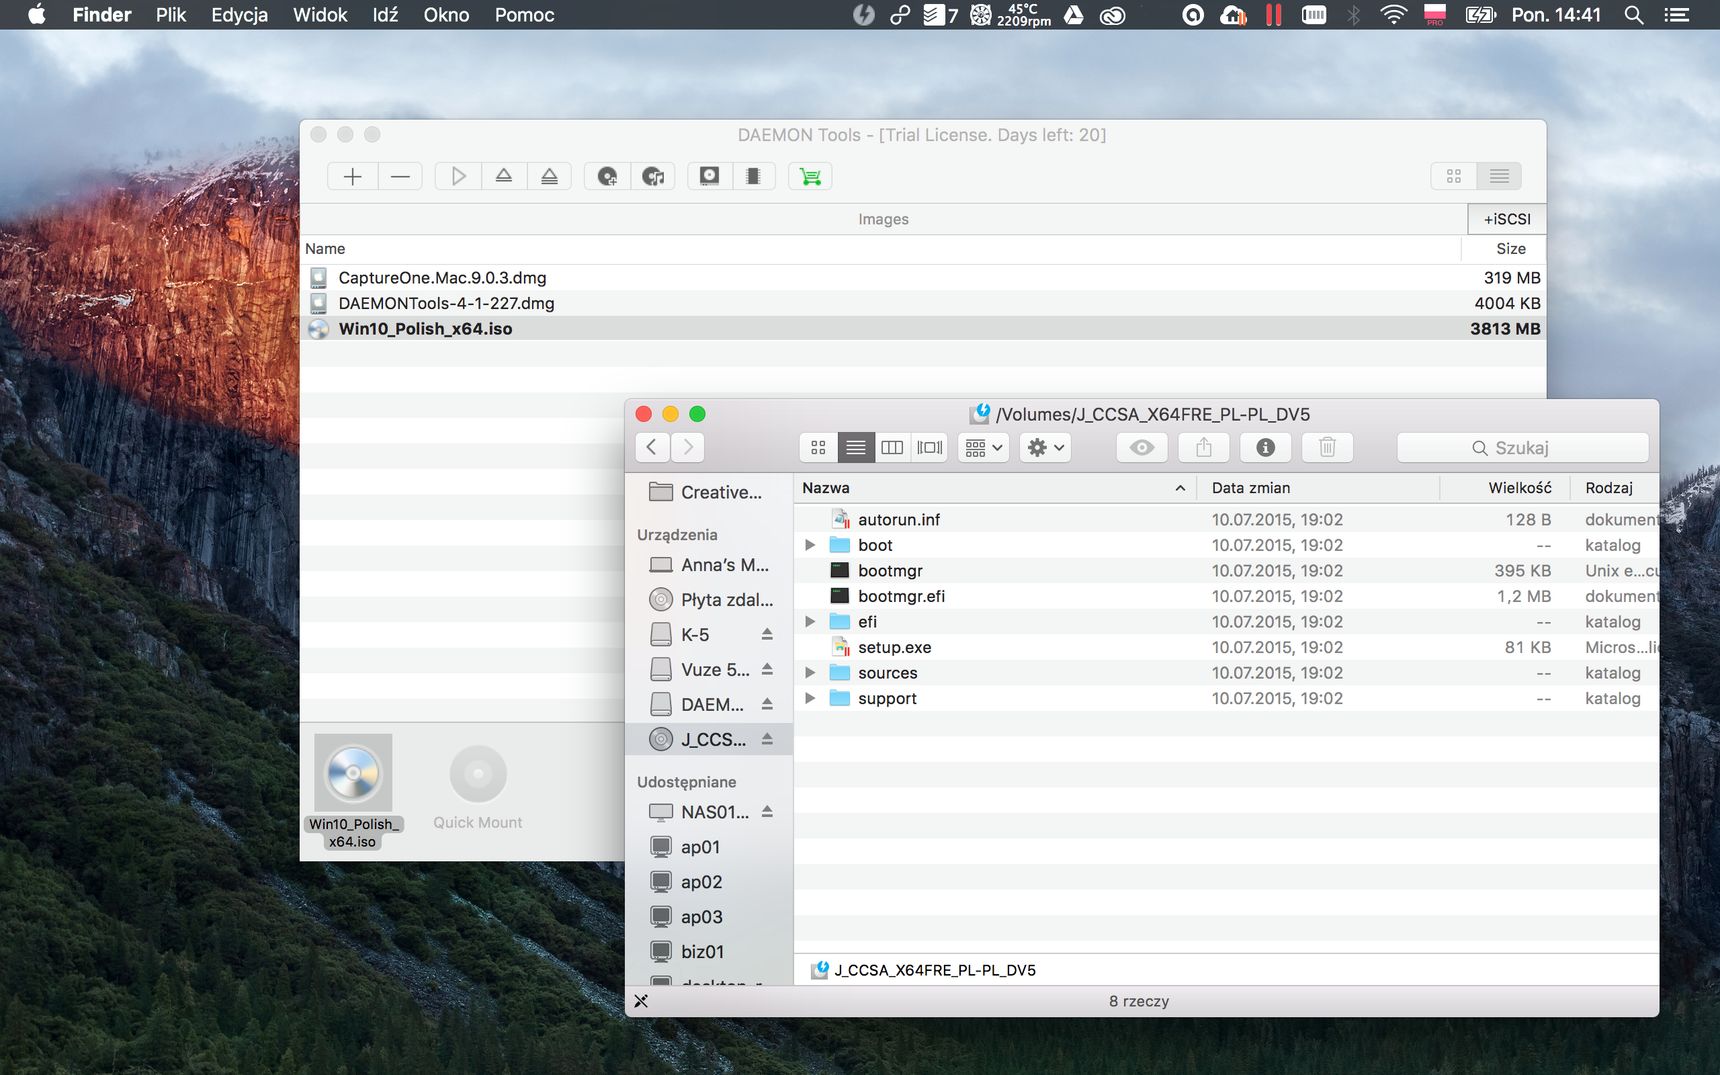Click the trash delete button in Finder toolbar
This screenshot has width=1720, height=1075.
[x=1328, y=447]
